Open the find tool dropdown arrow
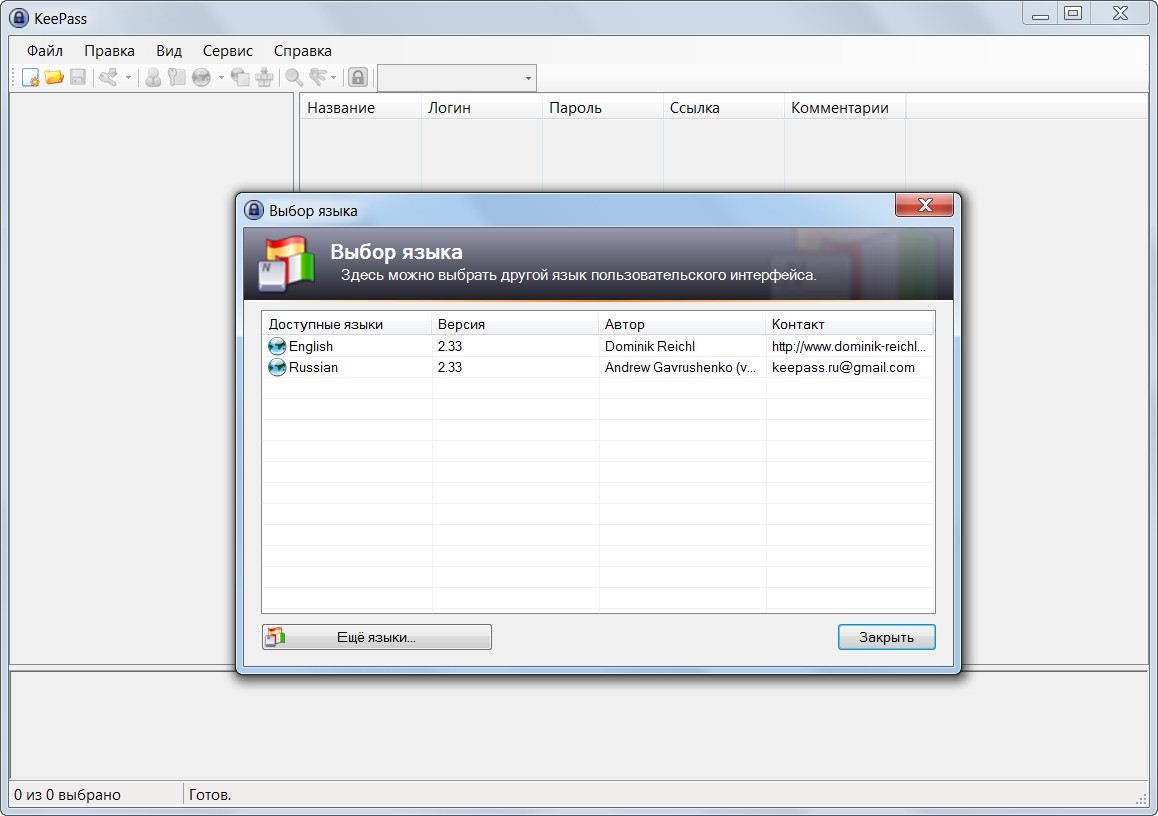Screen dimensions: 1158x816 tap(334, 77)
